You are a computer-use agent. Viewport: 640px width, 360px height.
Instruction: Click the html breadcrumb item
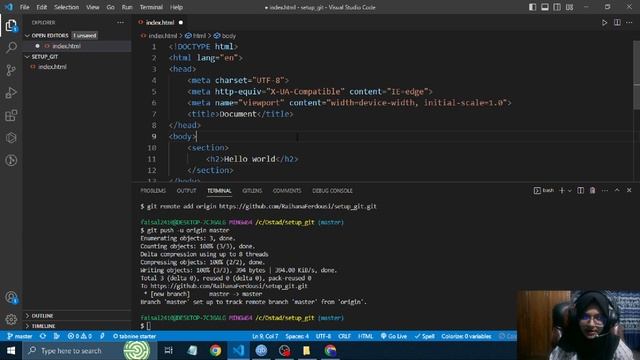(196, 36)
